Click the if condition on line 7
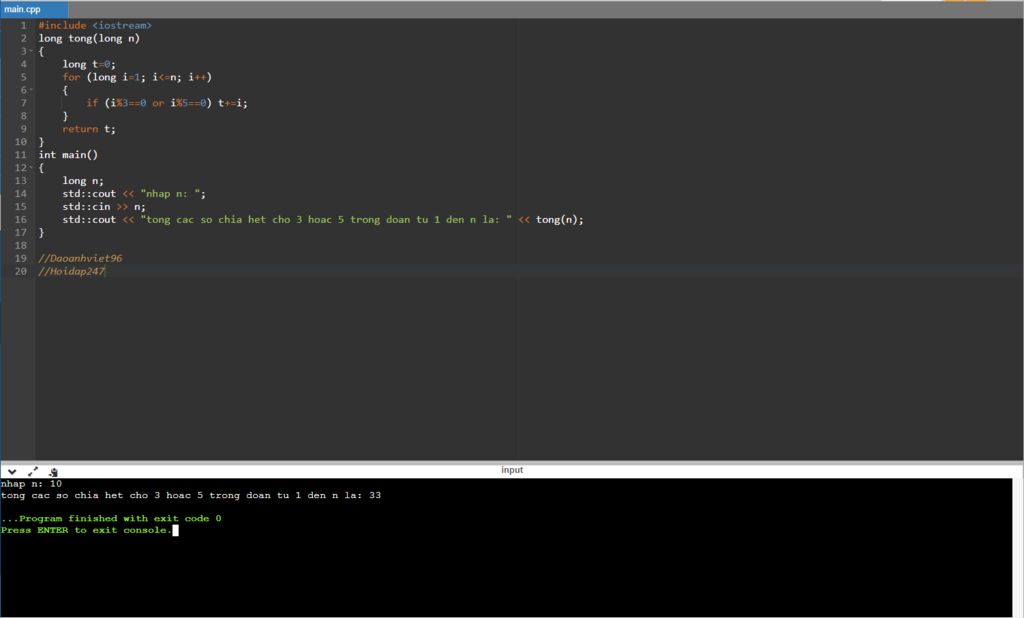Viewport: 1024px width, 618px height. pyautogui.click(x=149, y=103)
